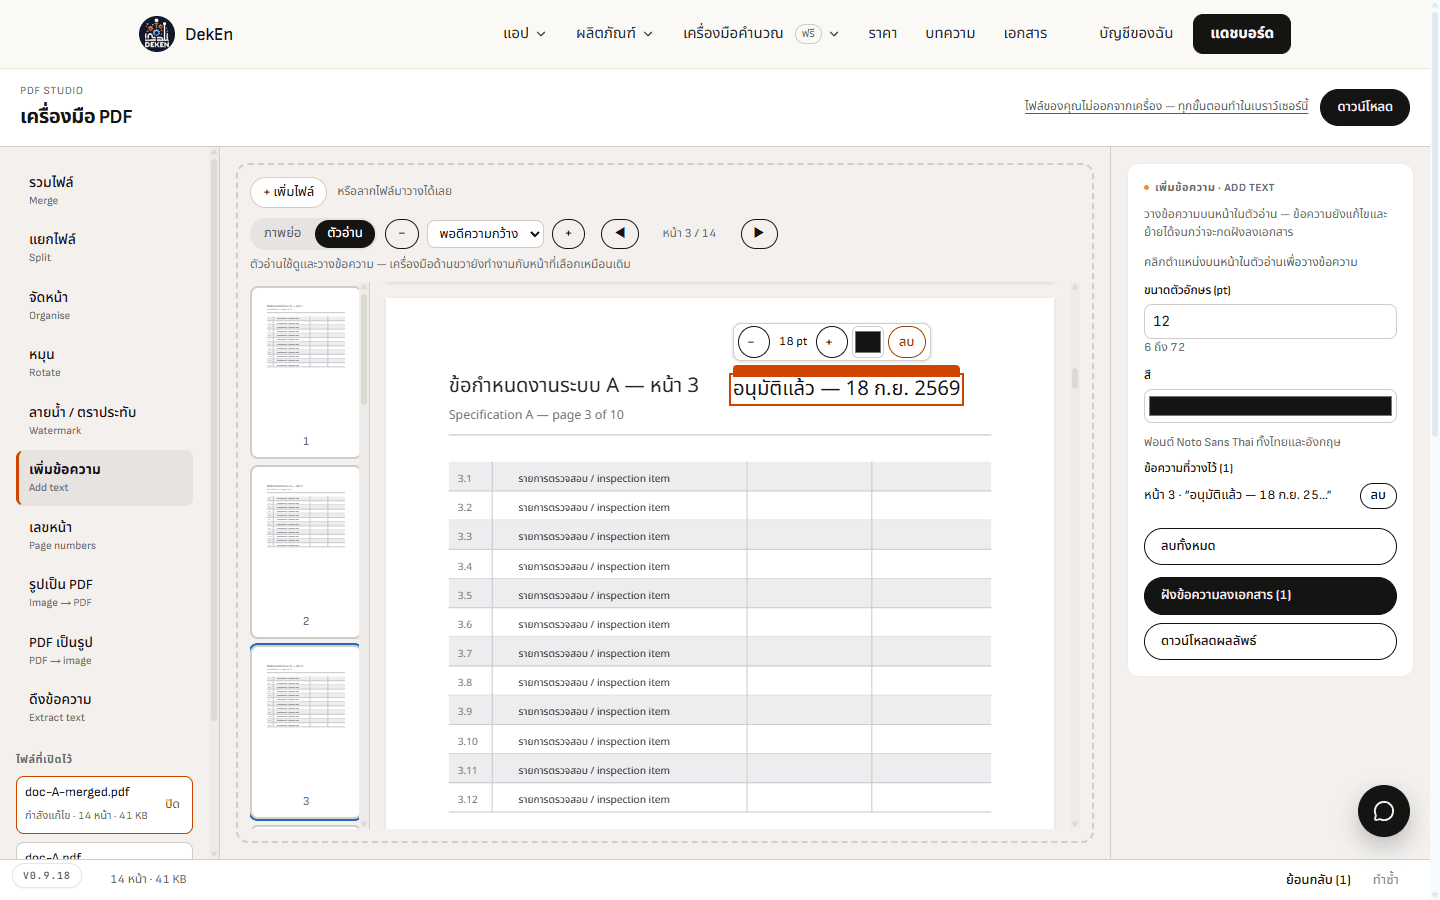Close doc-A-merged.pdf with ปิด
Image resolution: width=1440 pixels, height=900 pixels.
coord(172,804)
